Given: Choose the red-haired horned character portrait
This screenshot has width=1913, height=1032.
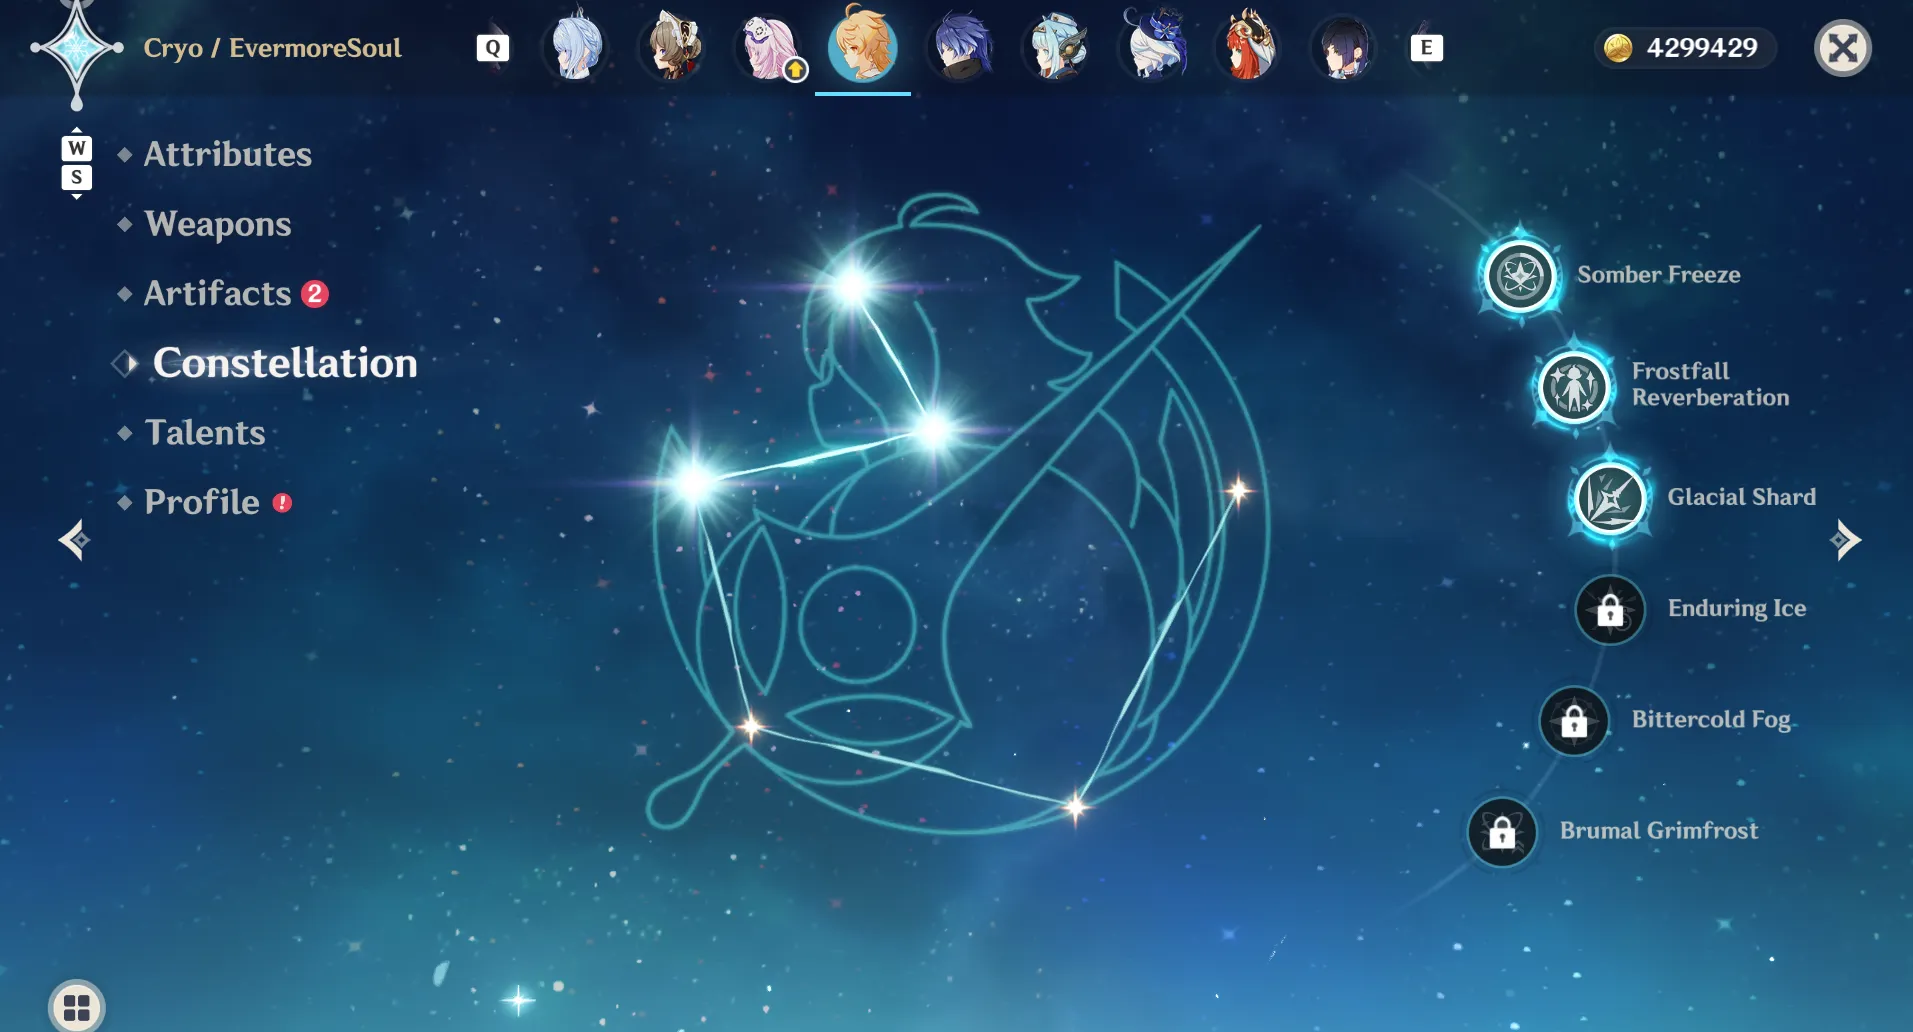Looking at the screenshot, I should click(1248, 47).
